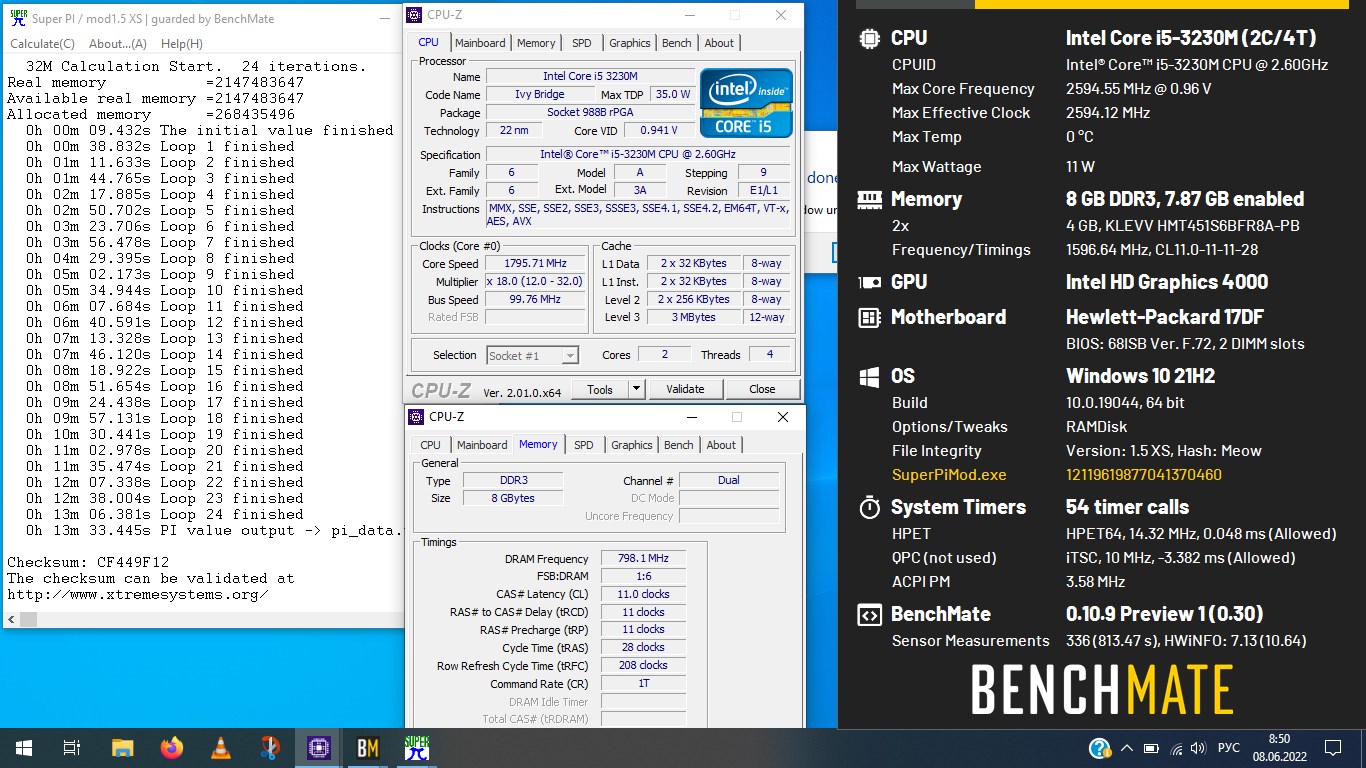
Task: Click the lower CPU-Z window title icon
Action: tap(418, 417)
